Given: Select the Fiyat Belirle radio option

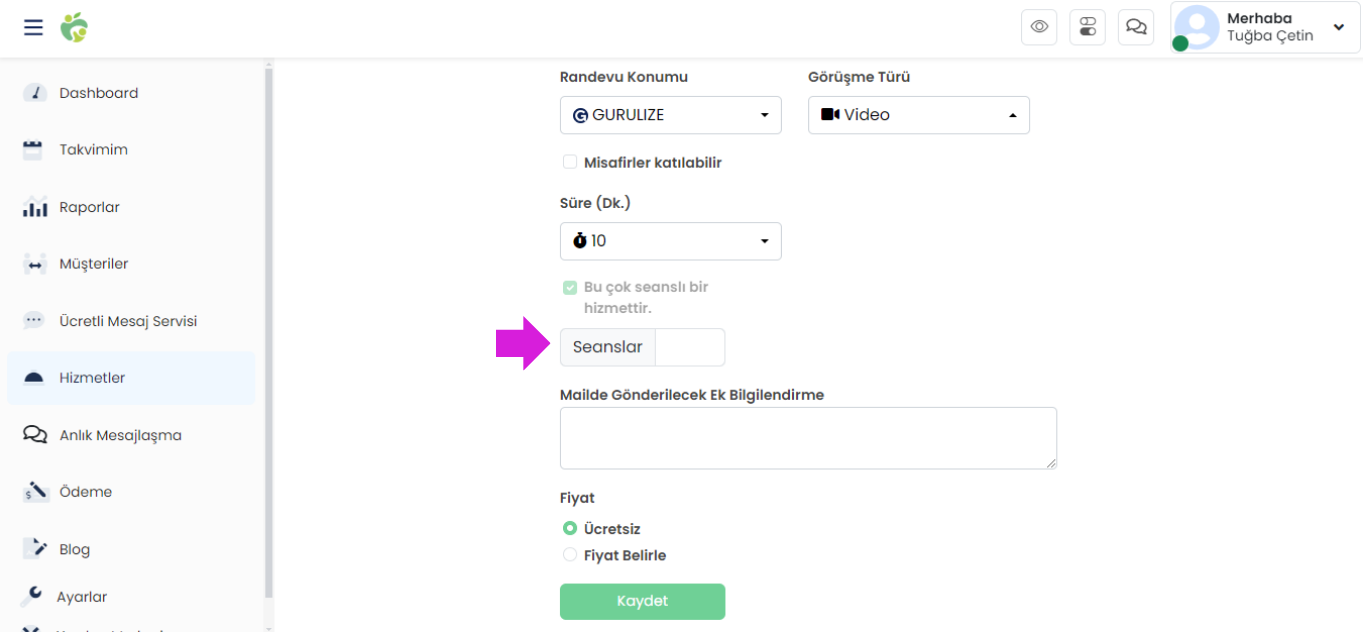Looking at the screenshot, I should (570, 555).
